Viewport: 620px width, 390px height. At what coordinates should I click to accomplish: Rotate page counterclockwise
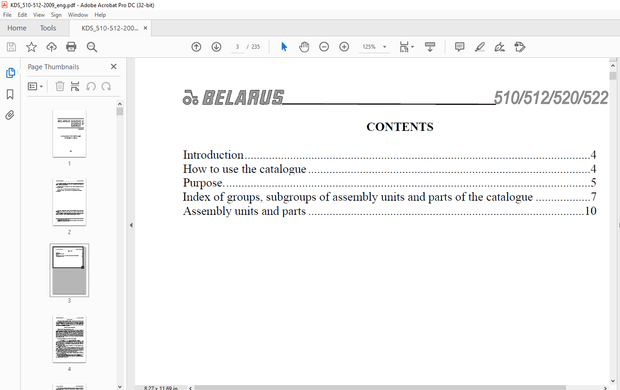(x=91, y=86)
